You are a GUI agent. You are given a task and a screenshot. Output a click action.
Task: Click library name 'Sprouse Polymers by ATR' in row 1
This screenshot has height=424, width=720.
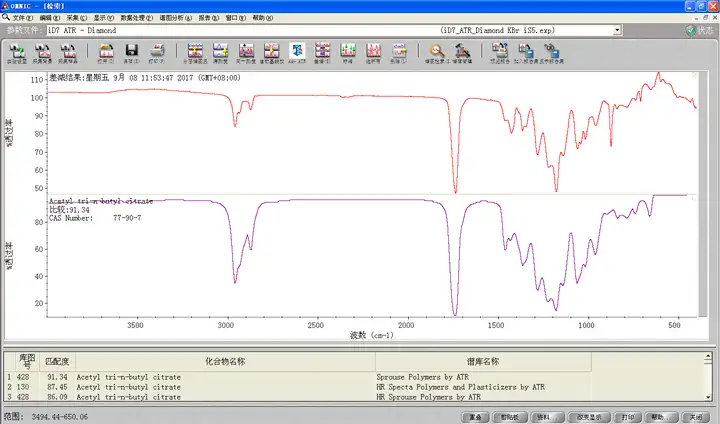click(x=422, y=377)
